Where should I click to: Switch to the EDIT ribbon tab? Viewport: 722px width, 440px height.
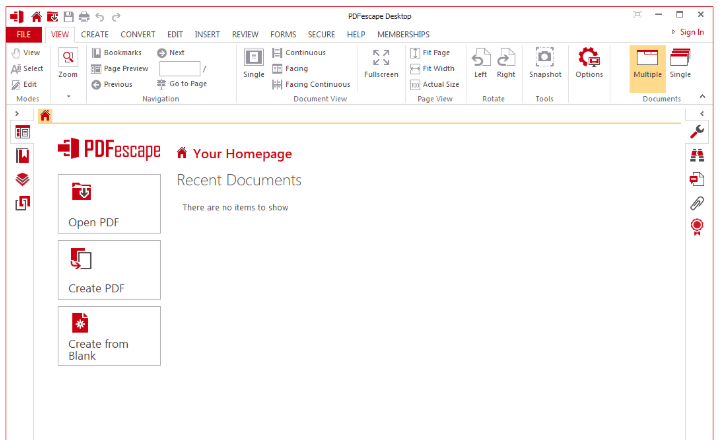click(x=175, y=35)
